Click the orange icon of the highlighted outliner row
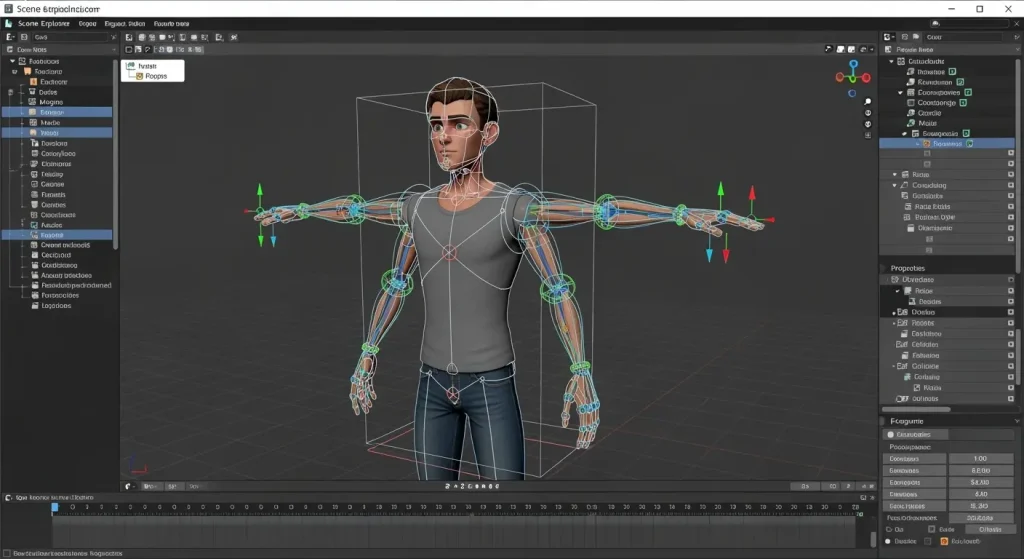Viewport: 1024px width, 559px height. pos(926,144)
